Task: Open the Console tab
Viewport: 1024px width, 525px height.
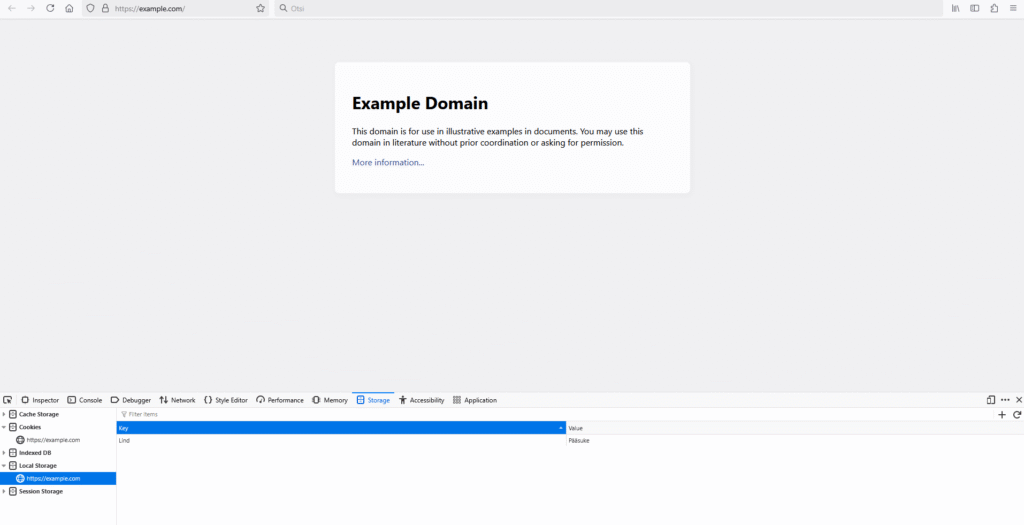Action: click(x=85, y=400)
